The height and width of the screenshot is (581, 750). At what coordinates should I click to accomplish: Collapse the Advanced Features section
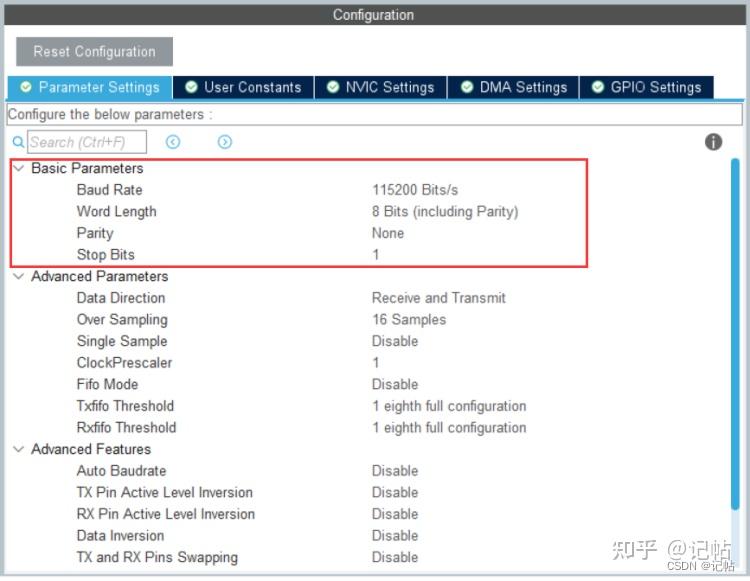(19, 449)
